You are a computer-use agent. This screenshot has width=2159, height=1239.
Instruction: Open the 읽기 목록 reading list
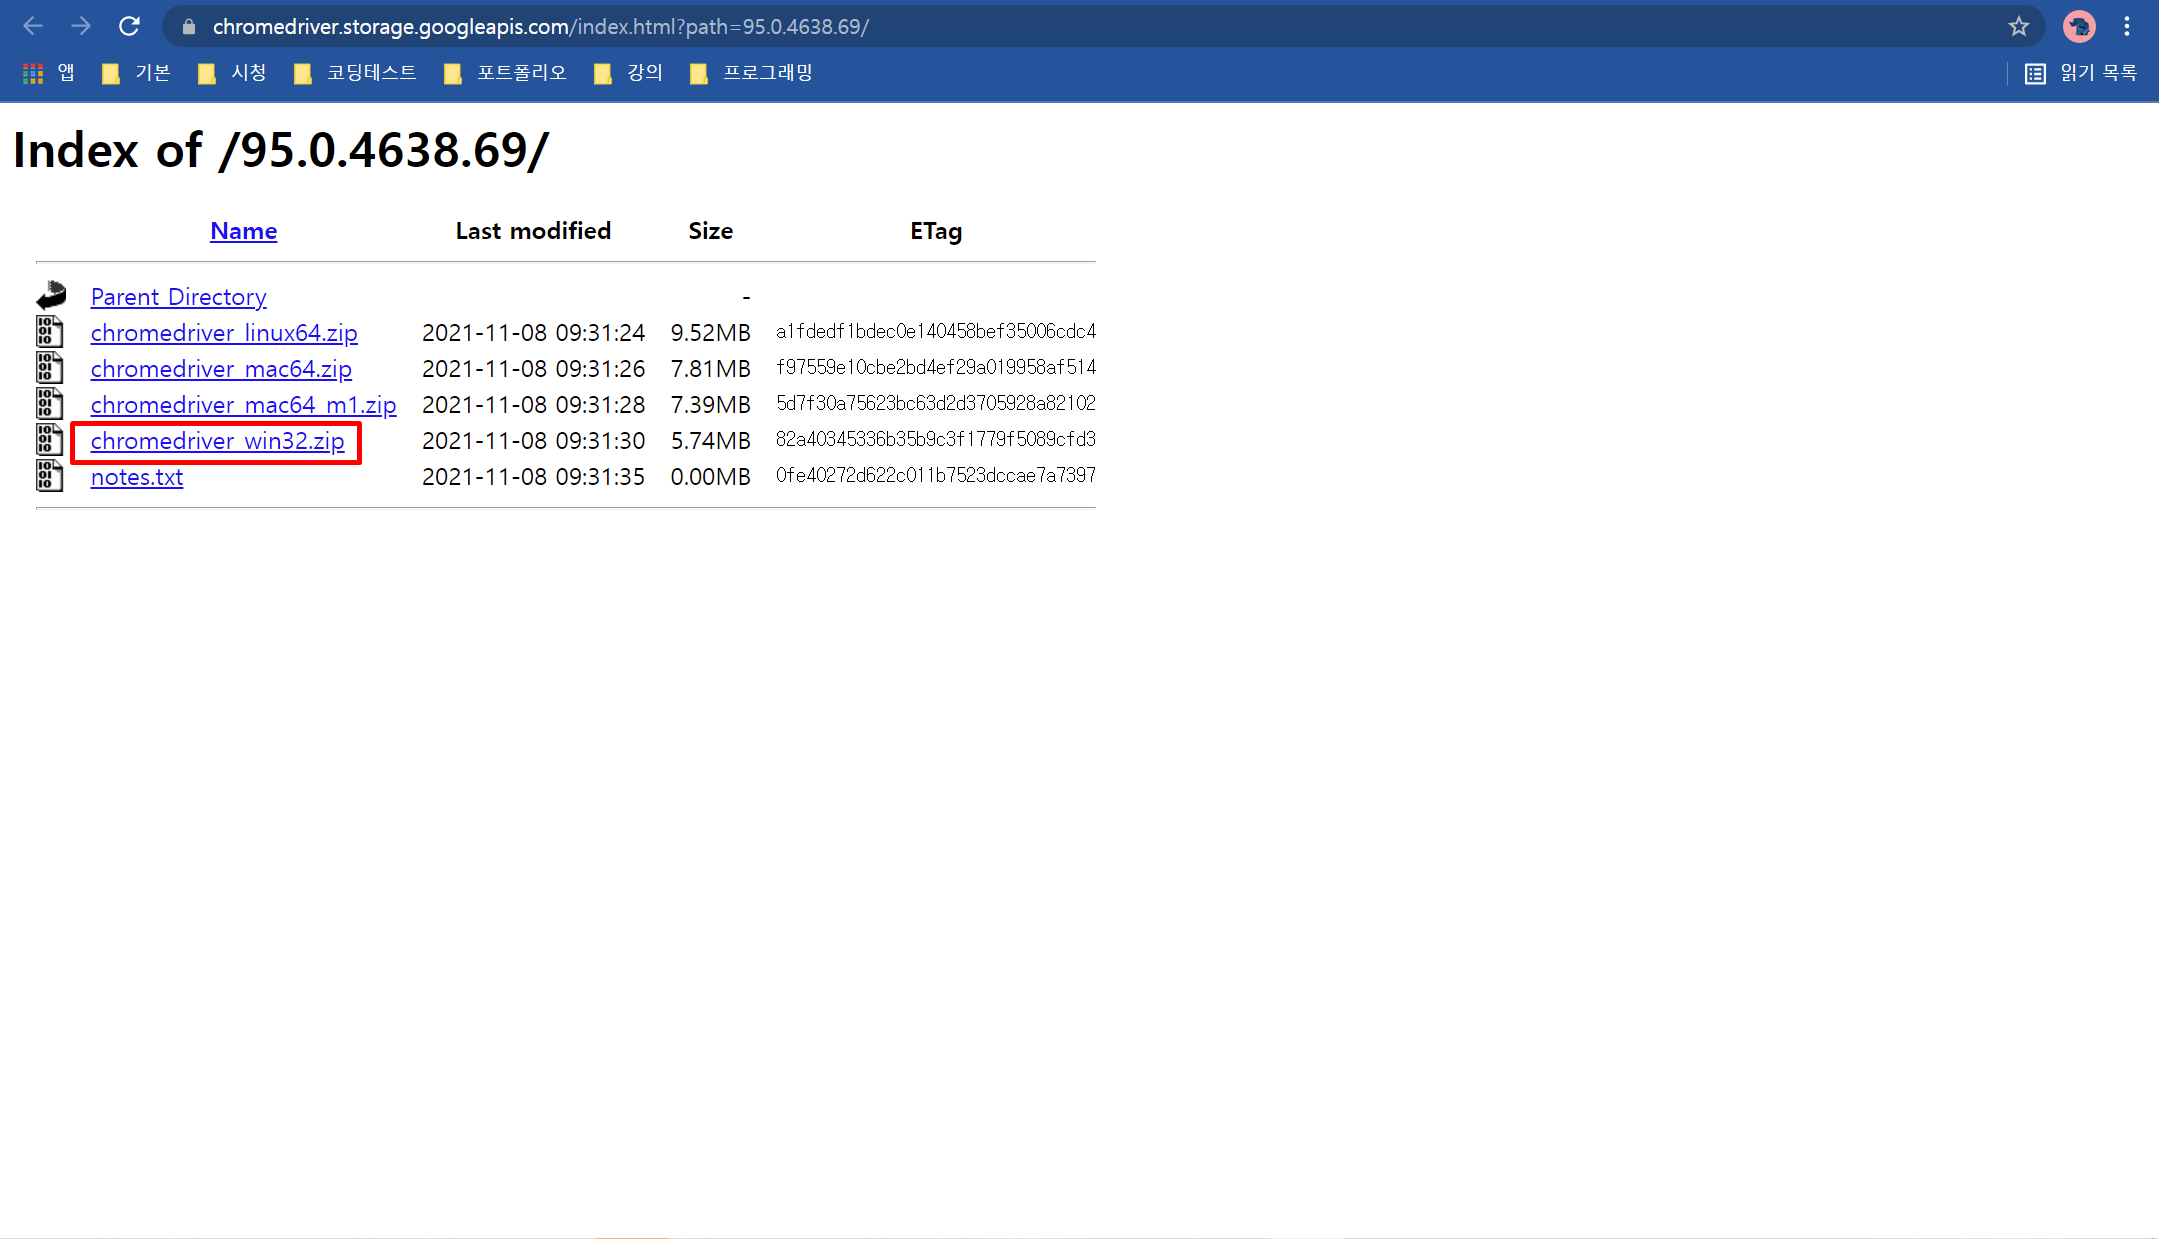point(2082,73)
